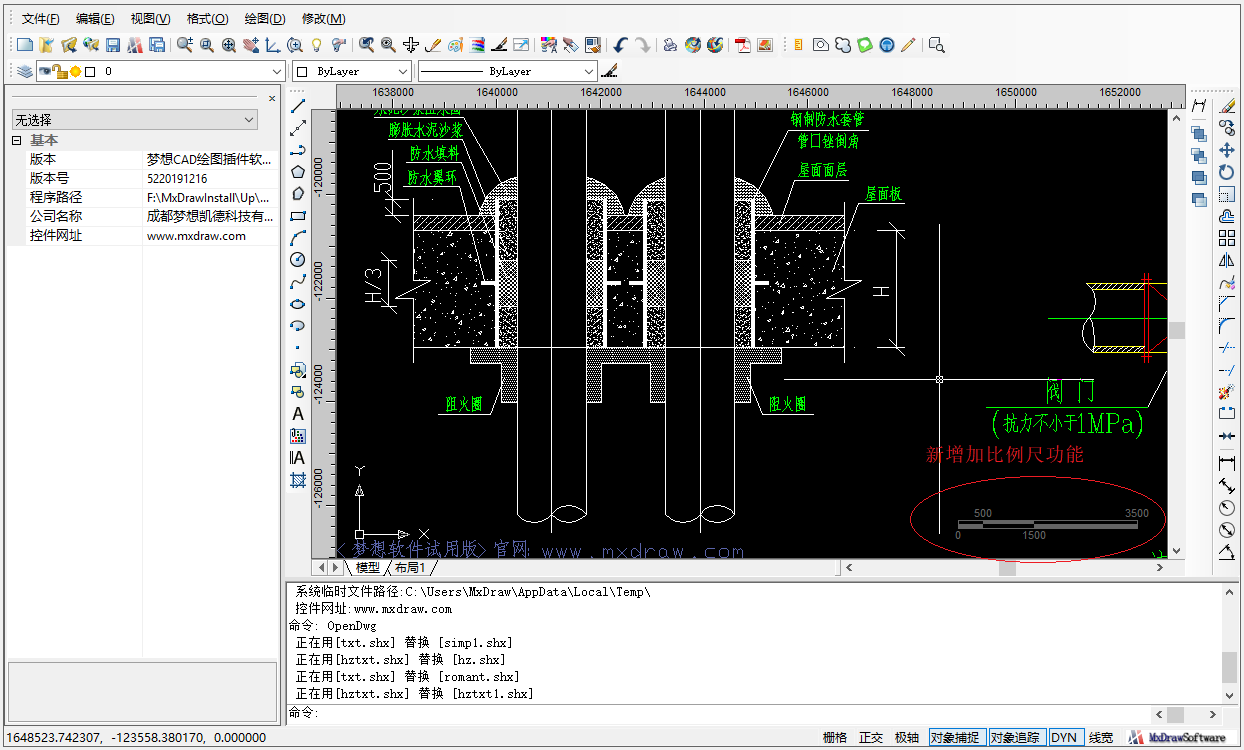Click the Redo arrow icon

click(x=643, y=45)
